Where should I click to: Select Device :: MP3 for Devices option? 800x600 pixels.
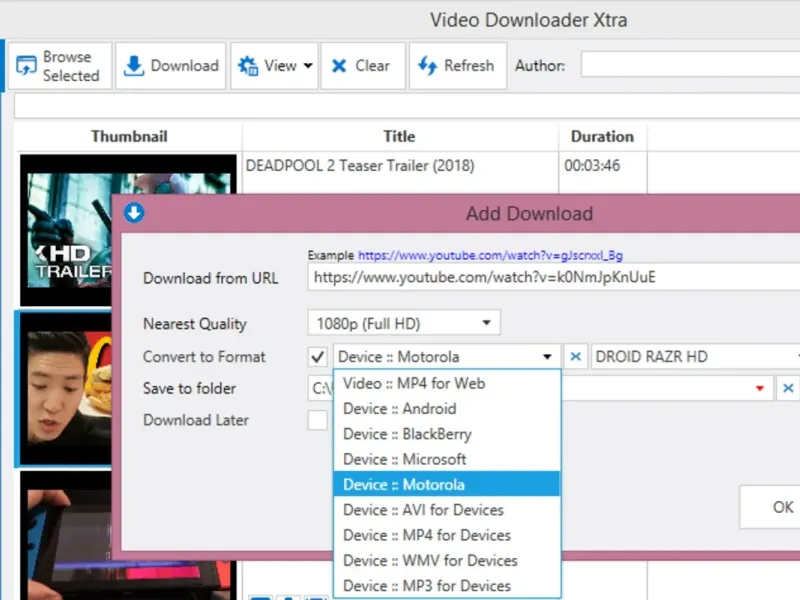[447, 586]
